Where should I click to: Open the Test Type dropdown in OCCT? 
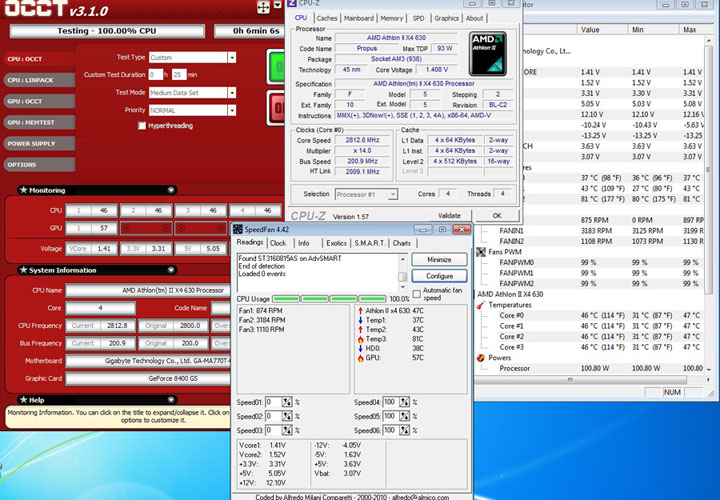point(232,57)
